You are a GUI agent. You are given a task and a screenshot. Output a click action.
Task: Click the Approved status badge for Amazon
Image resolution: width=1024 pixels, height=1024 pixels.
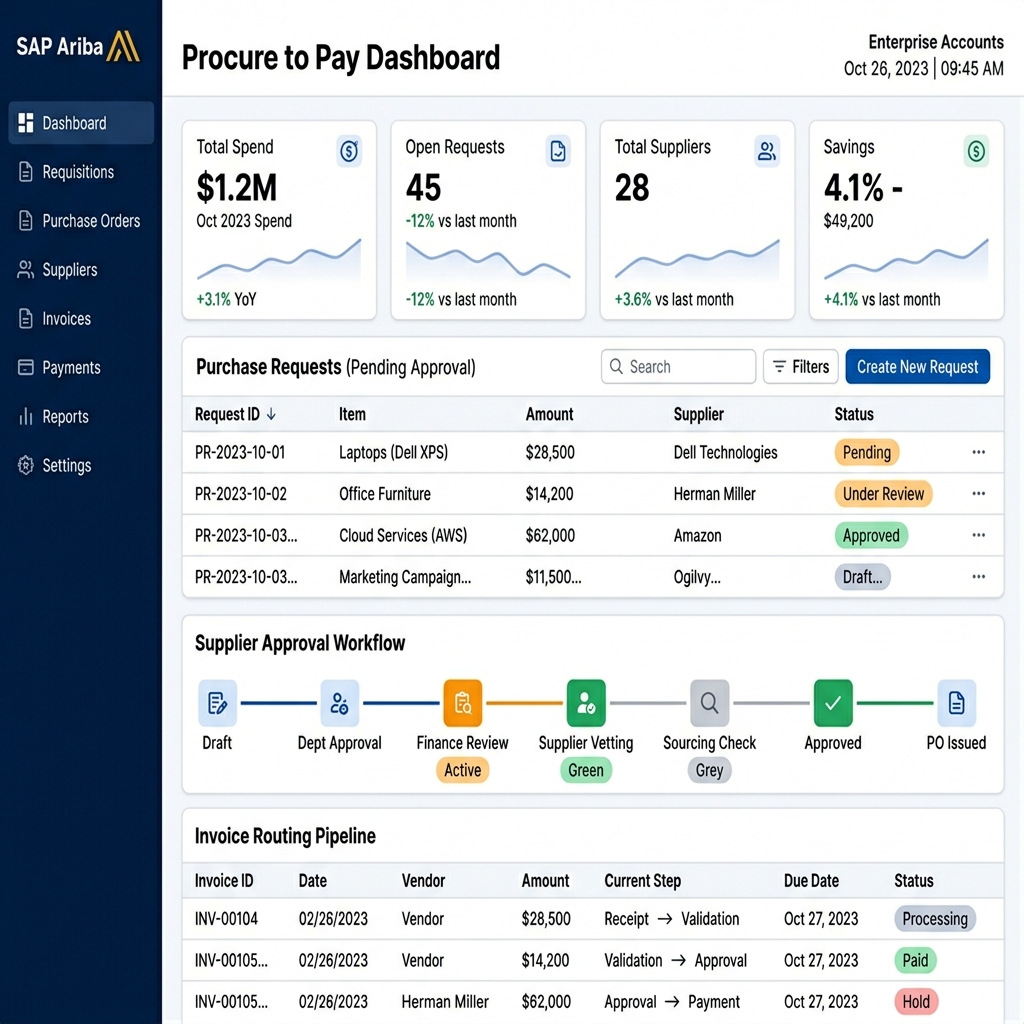pyautogui.click(x=871, y=536)
